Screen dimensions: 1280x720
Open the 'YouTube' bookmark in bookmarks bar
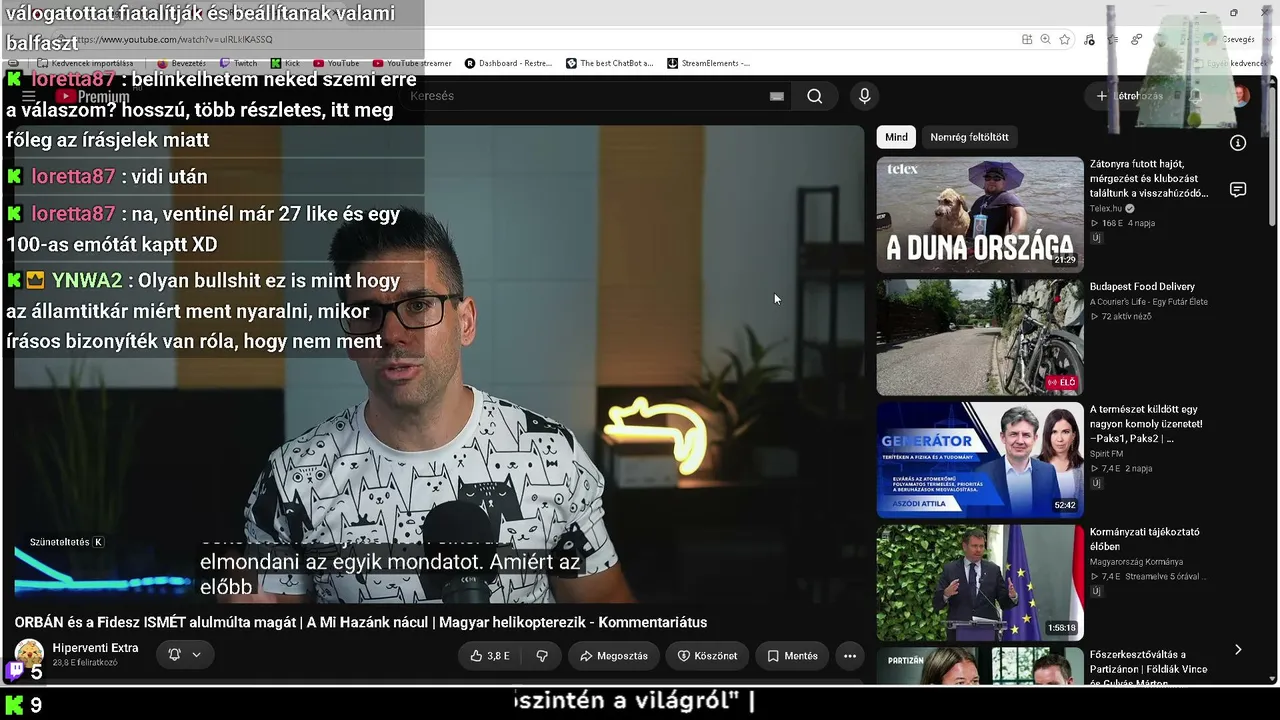(x=336, y=63)
